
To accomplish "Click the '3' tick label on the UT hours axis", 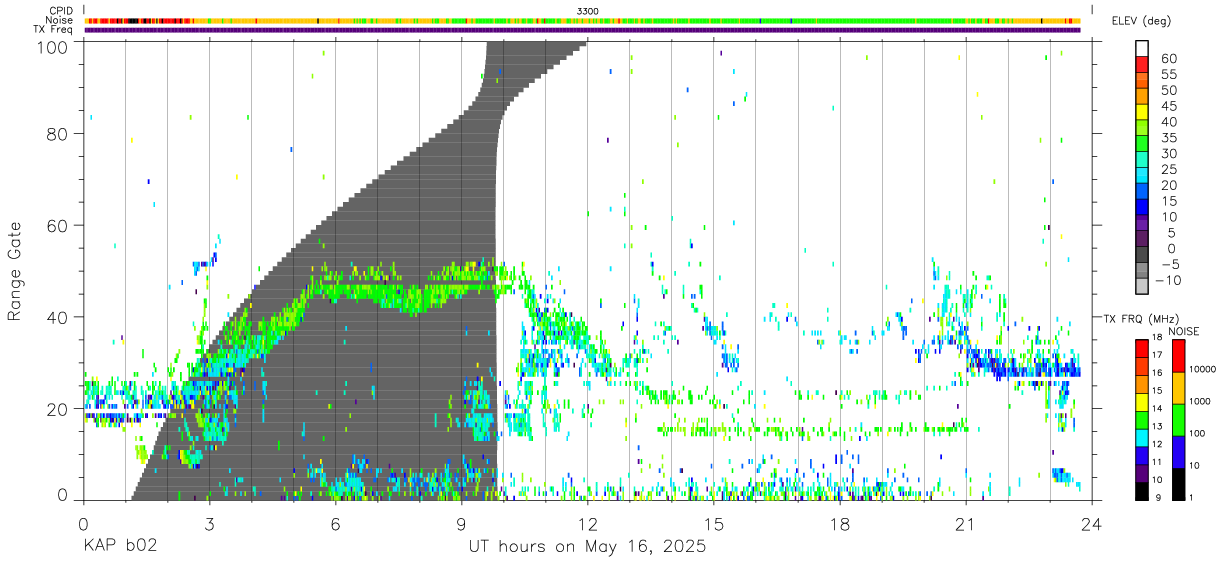I will 209,523.
